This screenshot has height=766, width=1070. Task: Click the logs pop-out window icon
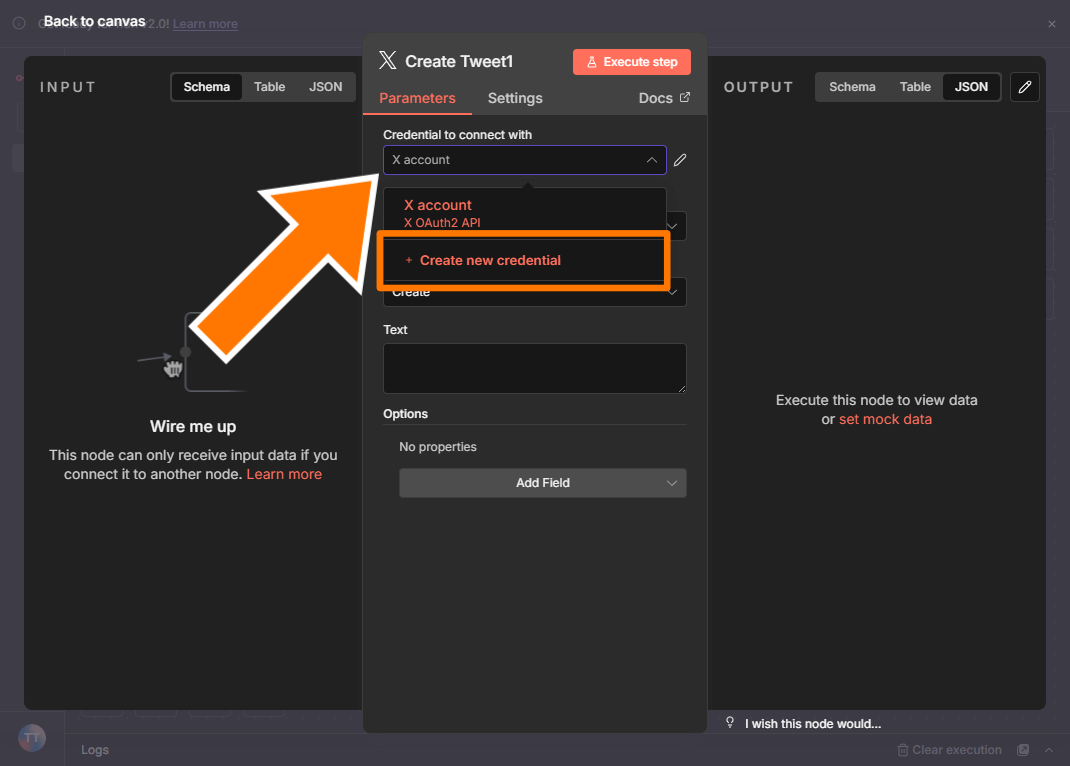coord(1023,750)
